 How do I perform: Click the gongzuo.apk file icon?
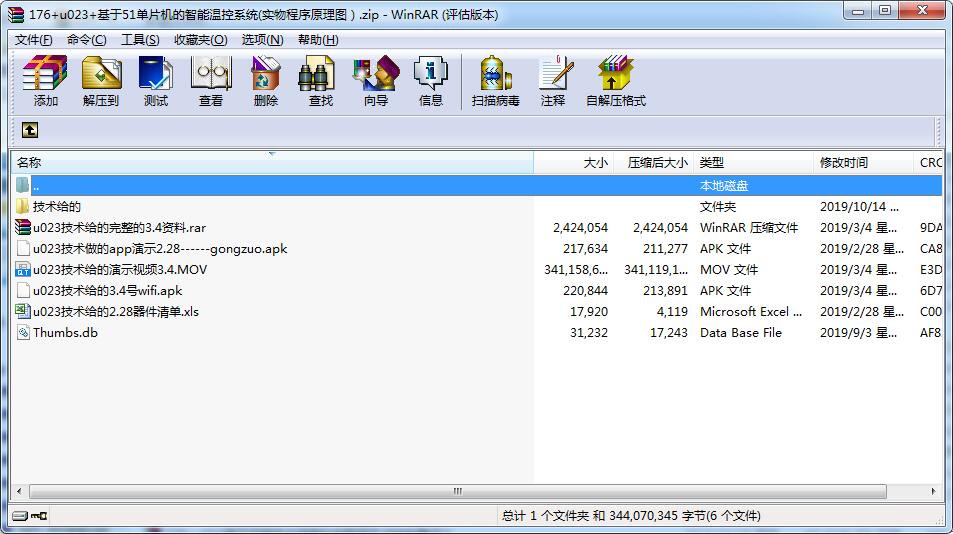tap(22, 248)
